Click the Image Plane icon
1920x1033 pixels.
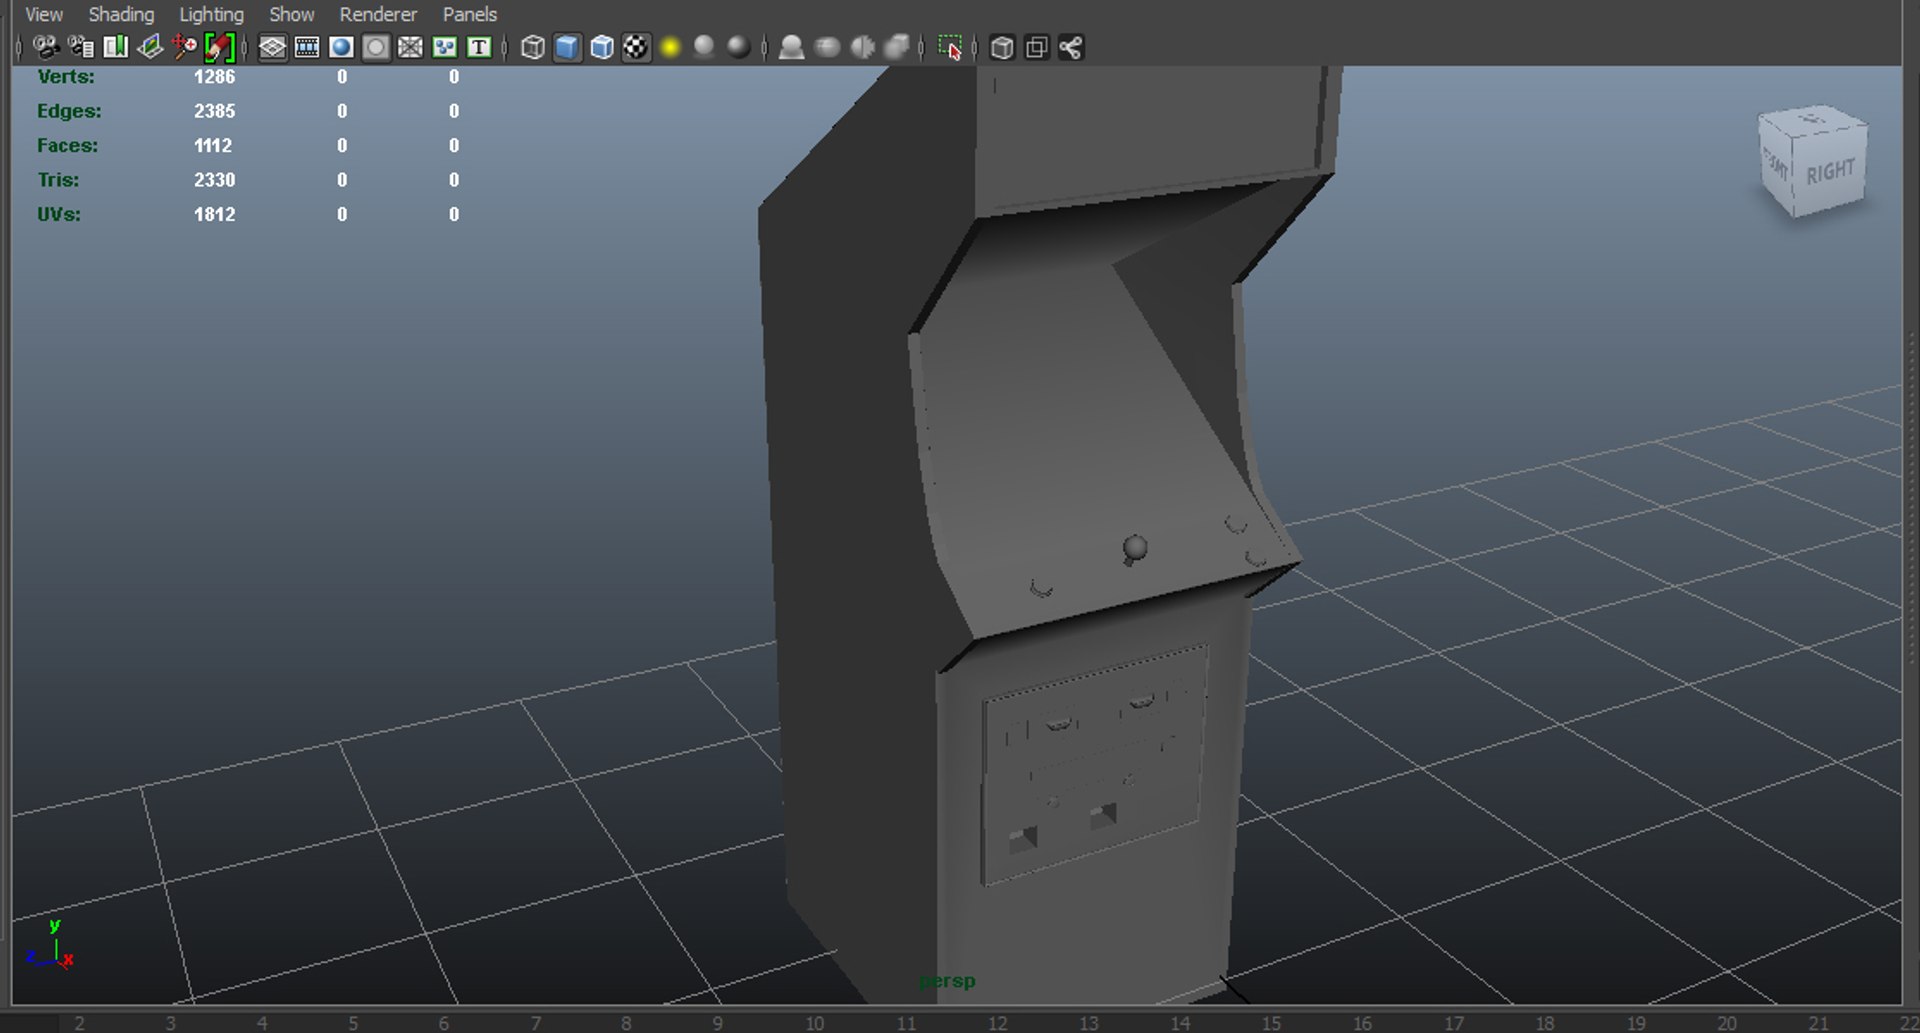[150, 47]
